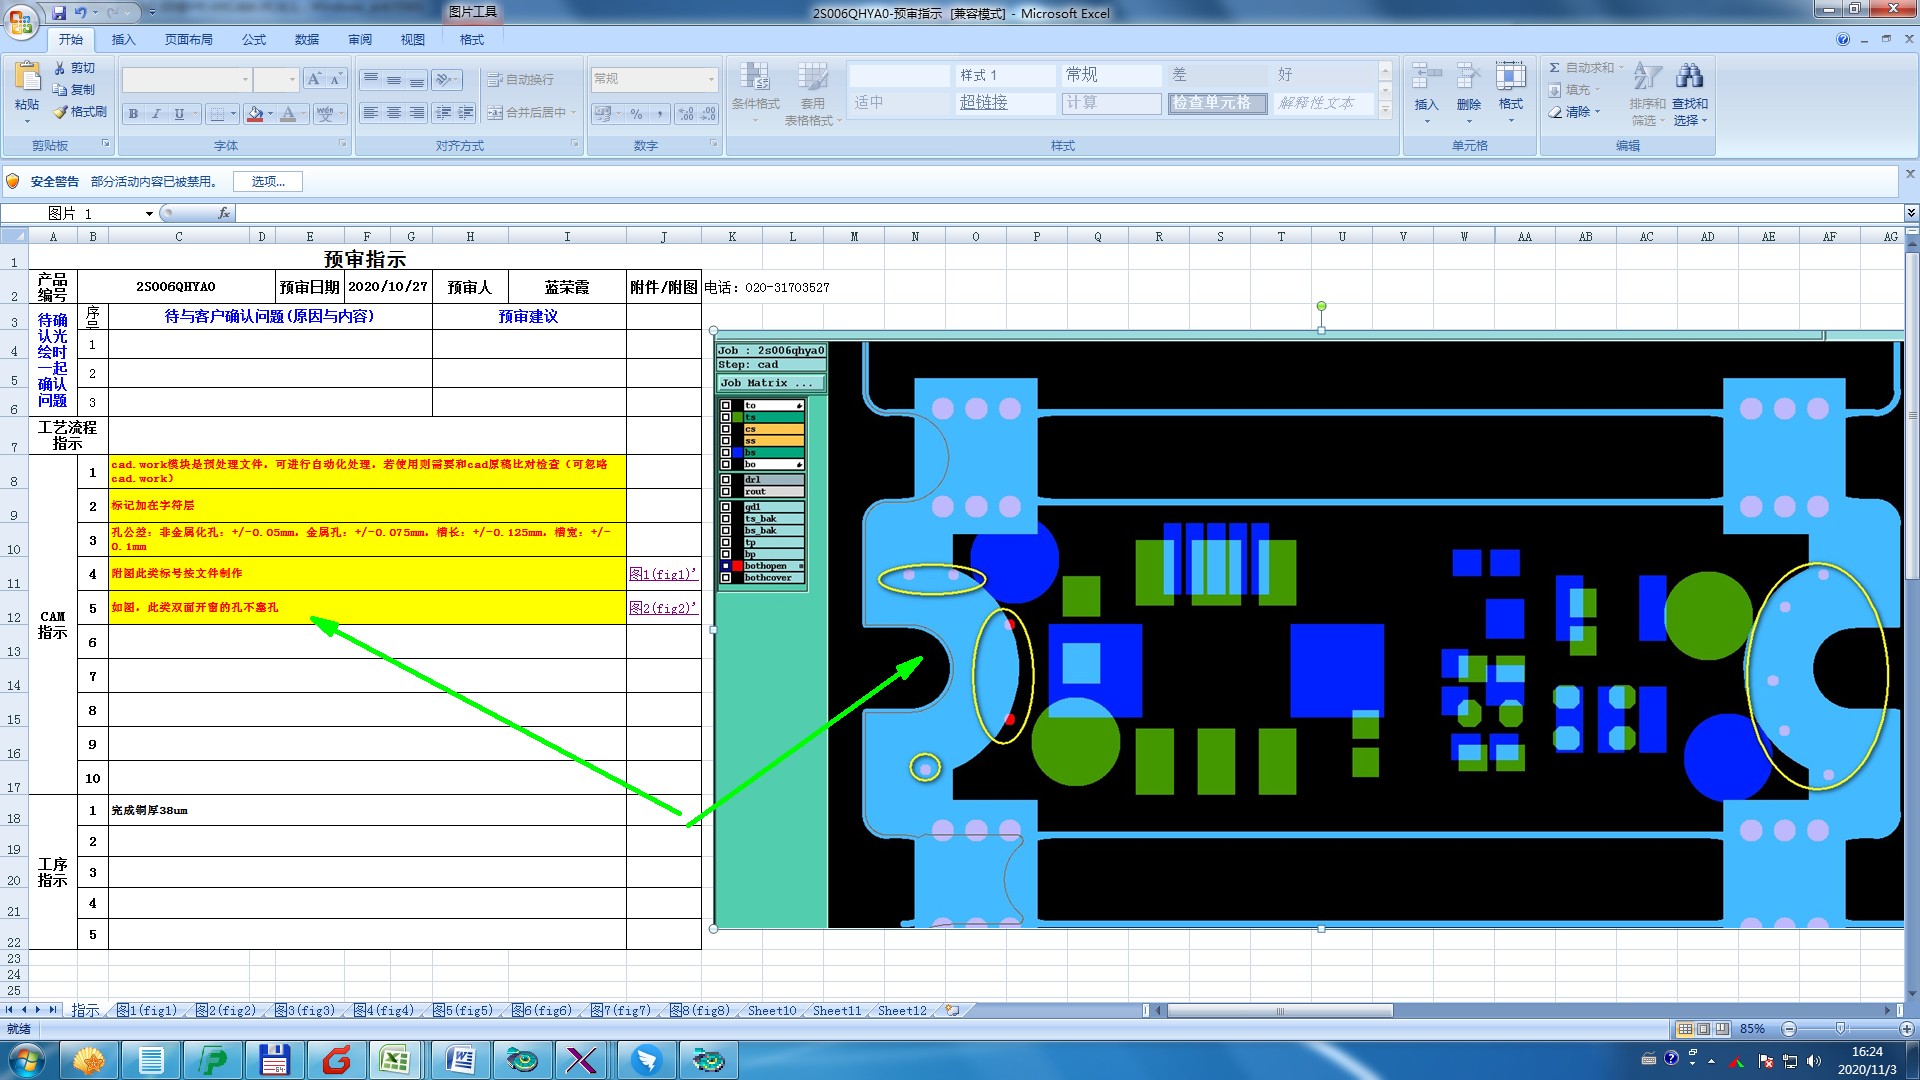The height and width of the screenshot is (1080, 1920).
Task: Click the Paste (粘贴) clipboard icon
Action: pyautogui.click(x=27, y=77)
